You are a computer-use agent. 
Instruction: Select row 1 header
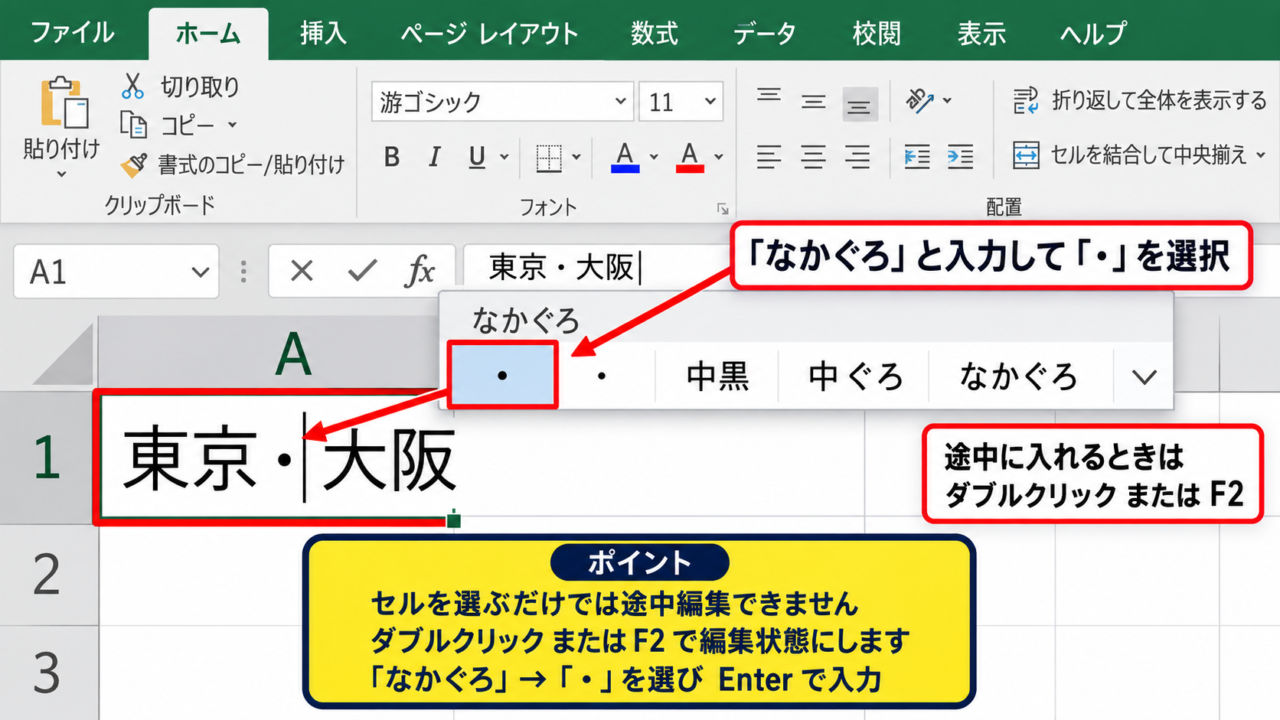[x=47, y=457]
